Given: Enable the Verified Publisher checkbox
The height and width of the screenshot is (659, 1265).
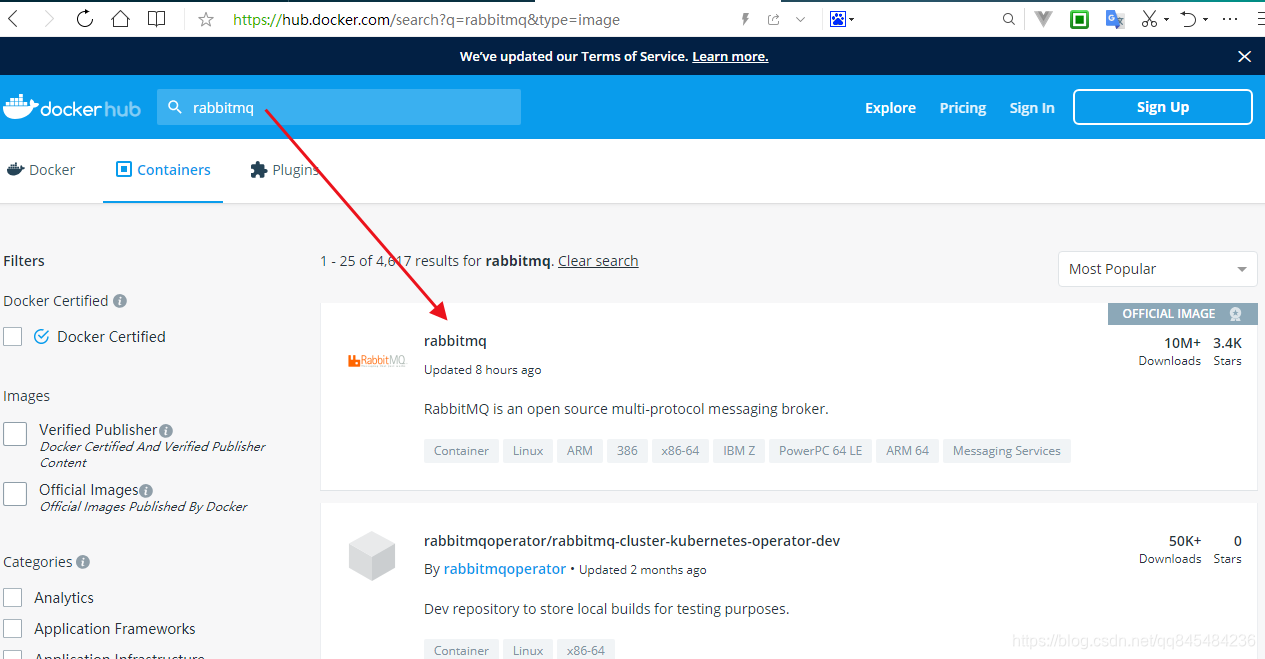Looking at the screenshot, I should tap(15, 433).
